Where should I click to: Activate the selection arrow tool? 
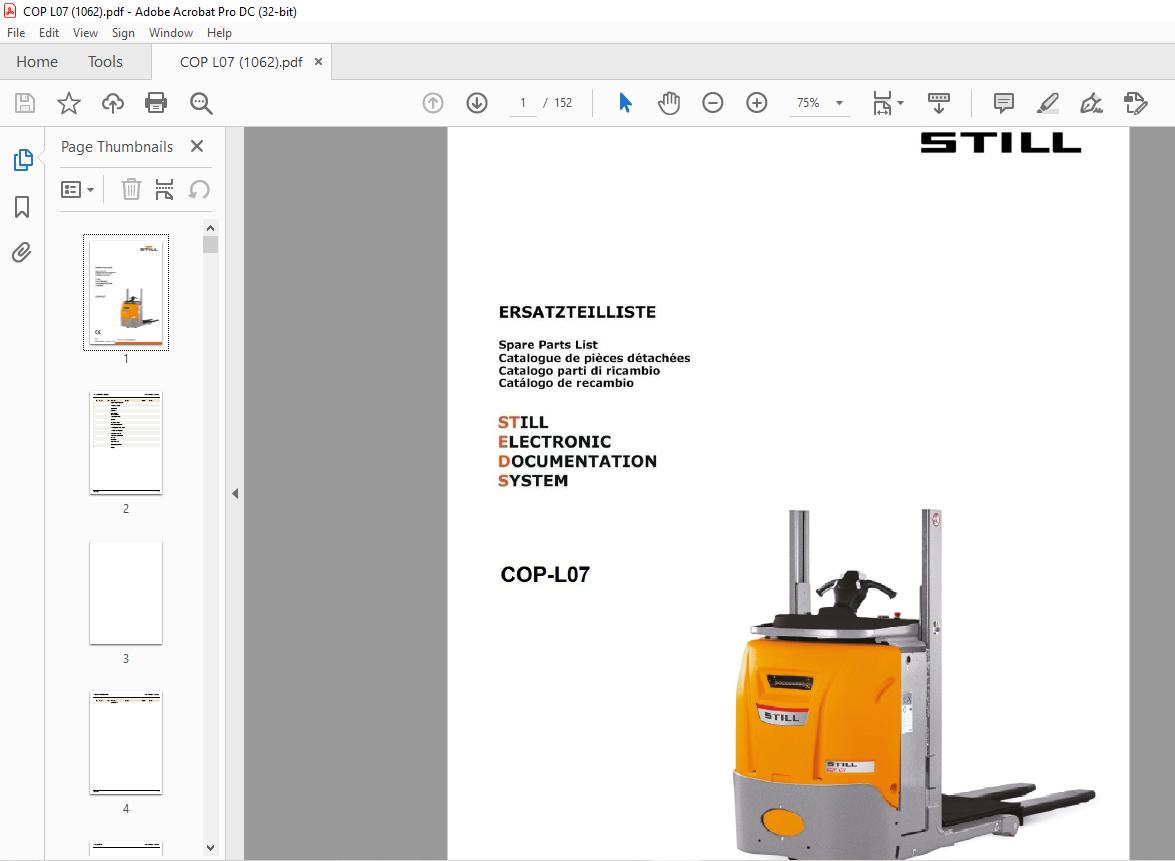[x=625, y=103]
